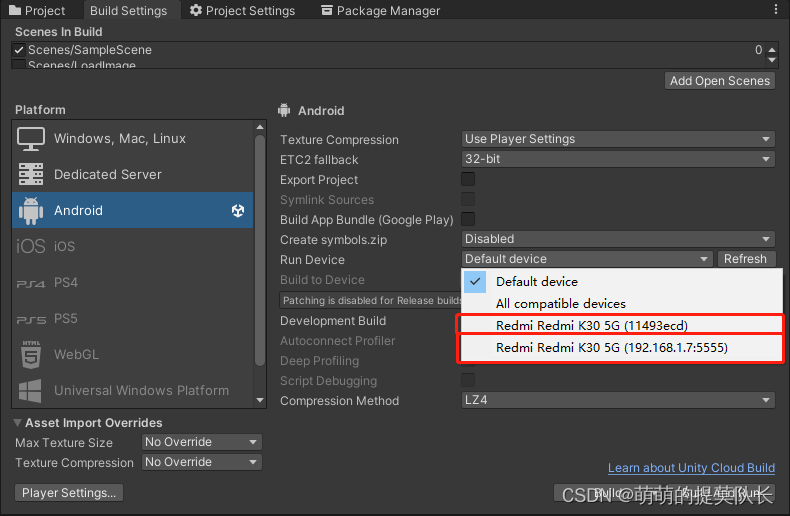Enable the Export Project checkbox
The width and height of the screenshot is (790, 516).
coord(468,179)
